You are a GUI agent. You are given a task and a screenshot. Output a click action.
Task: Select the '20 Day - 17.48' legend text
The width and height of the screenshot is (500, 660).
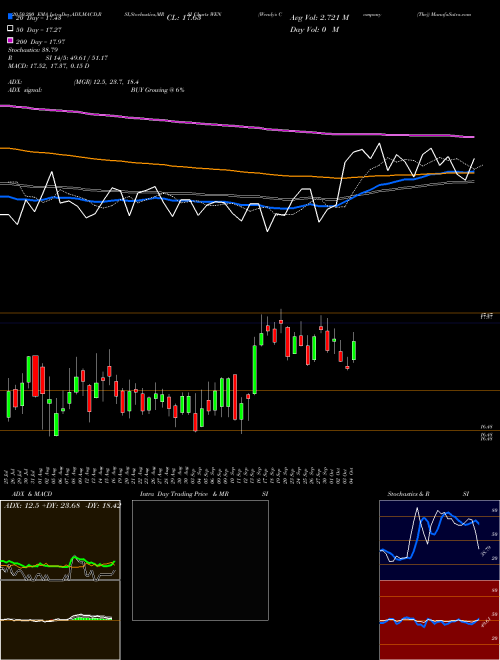point(39,18)
